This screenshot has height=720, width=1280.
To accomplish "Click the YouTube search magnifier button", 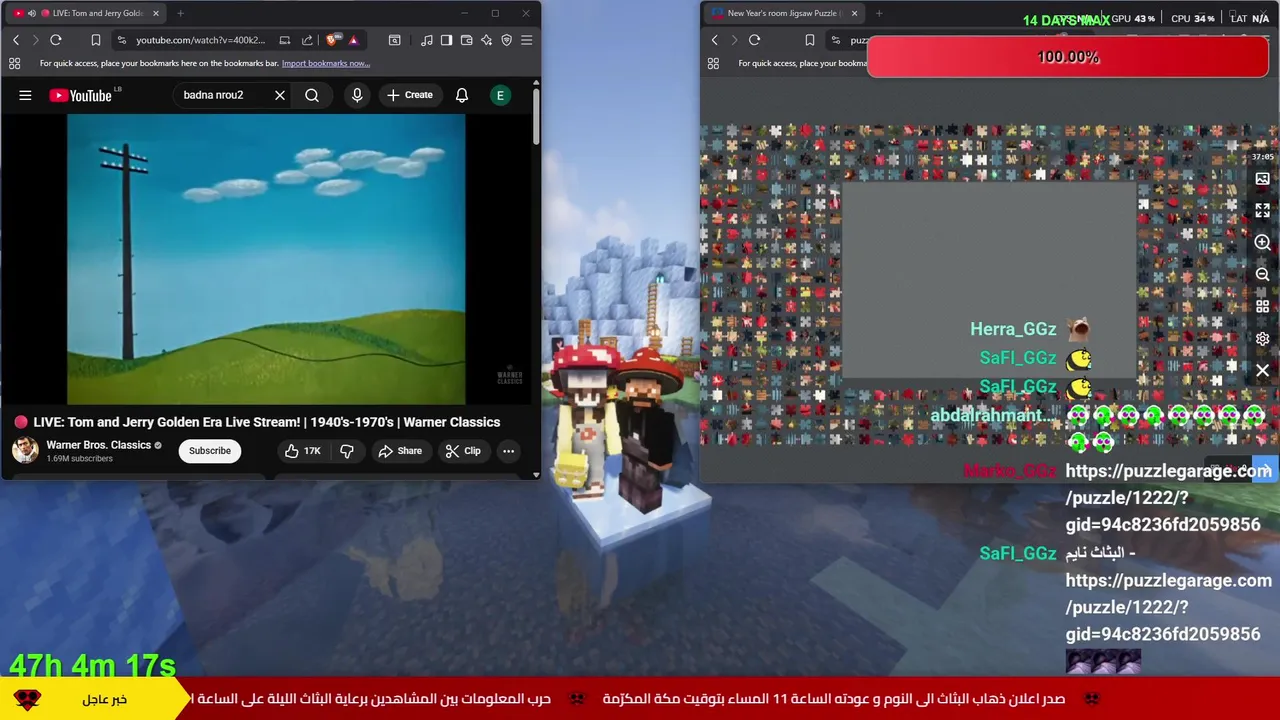I will (x=312, y=95).
